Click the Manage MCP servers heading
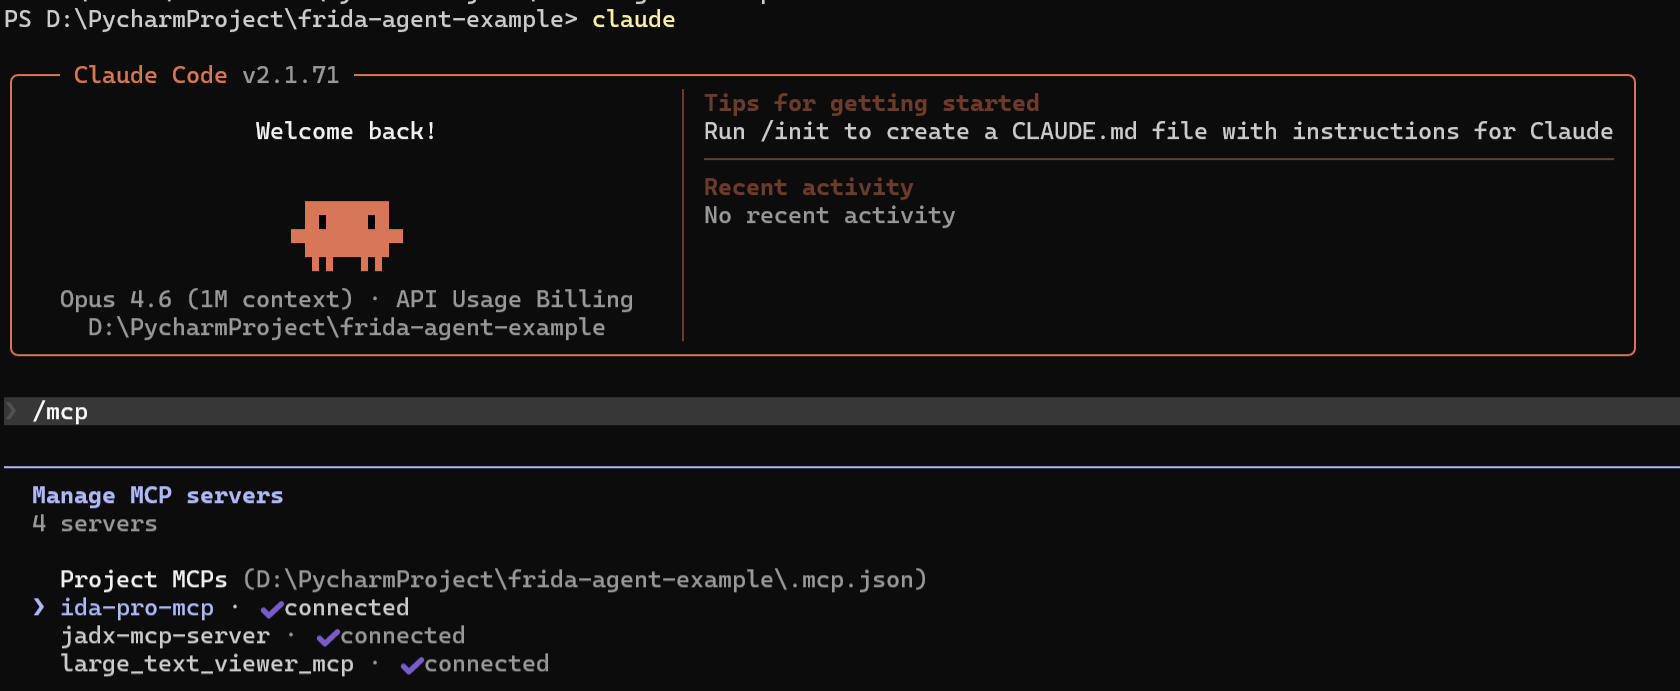 coord(157,496)
